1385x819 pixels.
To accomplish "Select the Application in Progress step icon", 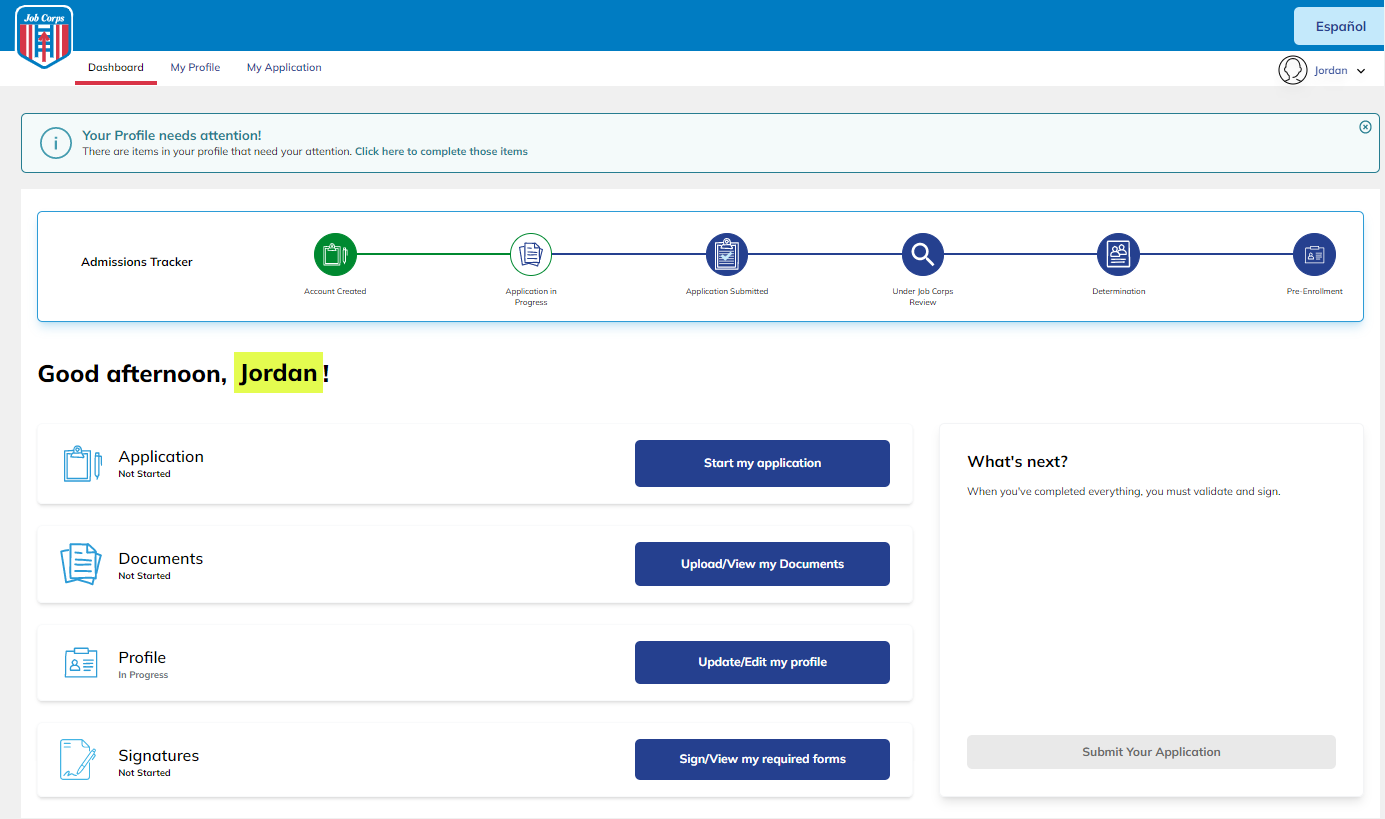I will [531, 255].
